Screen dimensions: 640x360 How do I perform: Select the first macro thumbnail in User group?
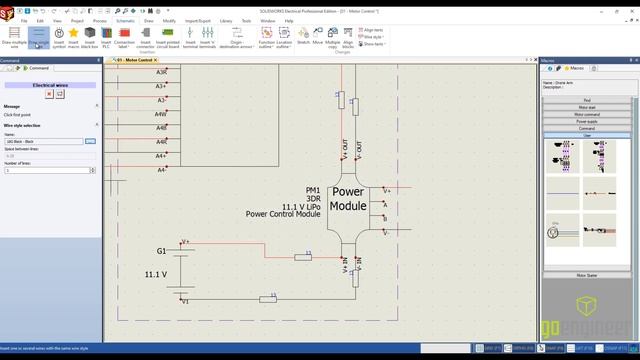[563, 157]
